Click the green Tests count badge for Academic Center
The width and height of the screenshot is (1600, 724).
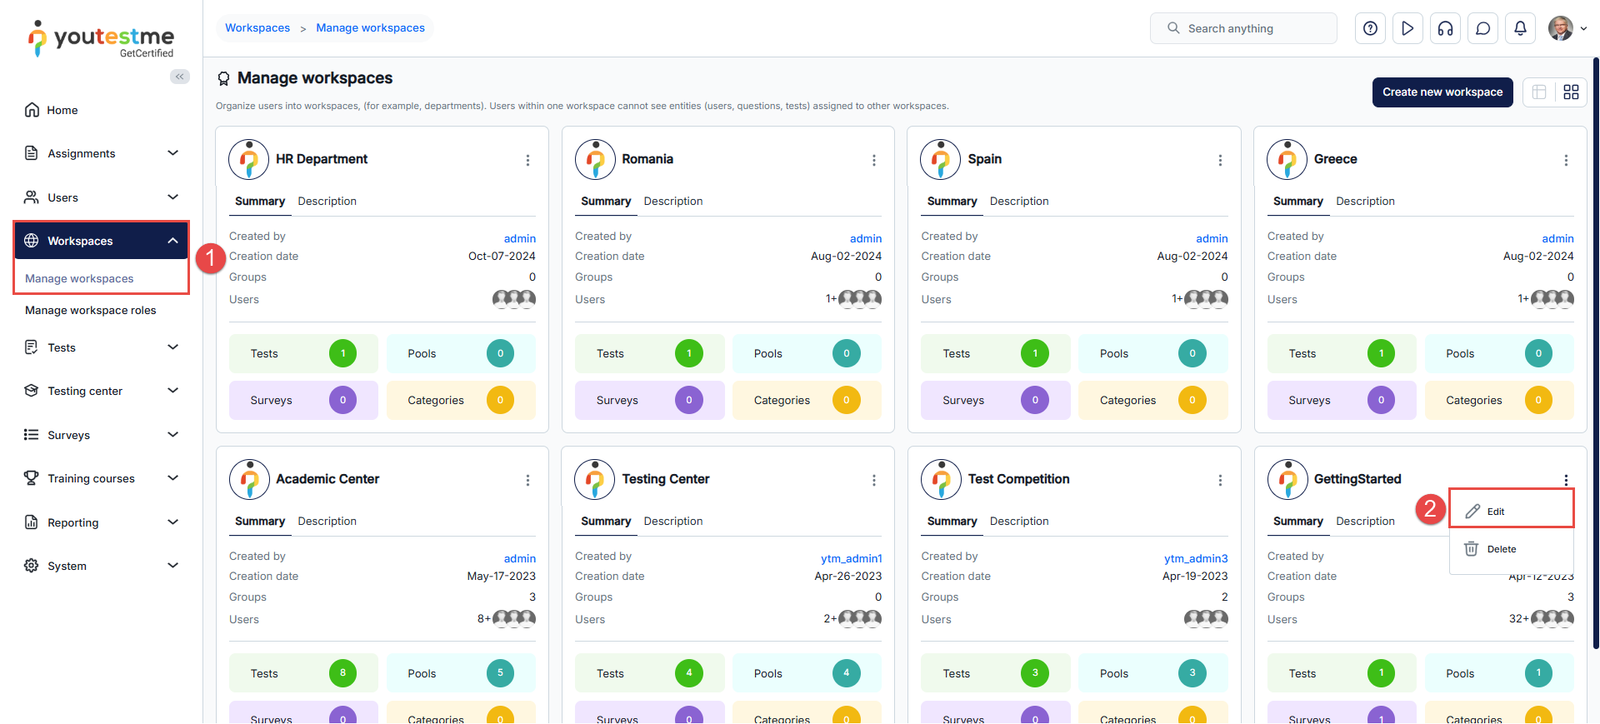[342, 673]
